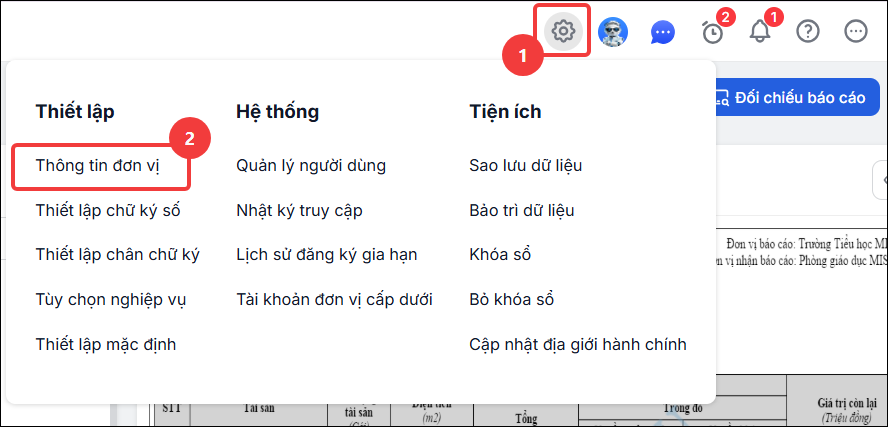Open Quản lý người dùng
This screenshot has width=888, height=427.
(311, 166)
